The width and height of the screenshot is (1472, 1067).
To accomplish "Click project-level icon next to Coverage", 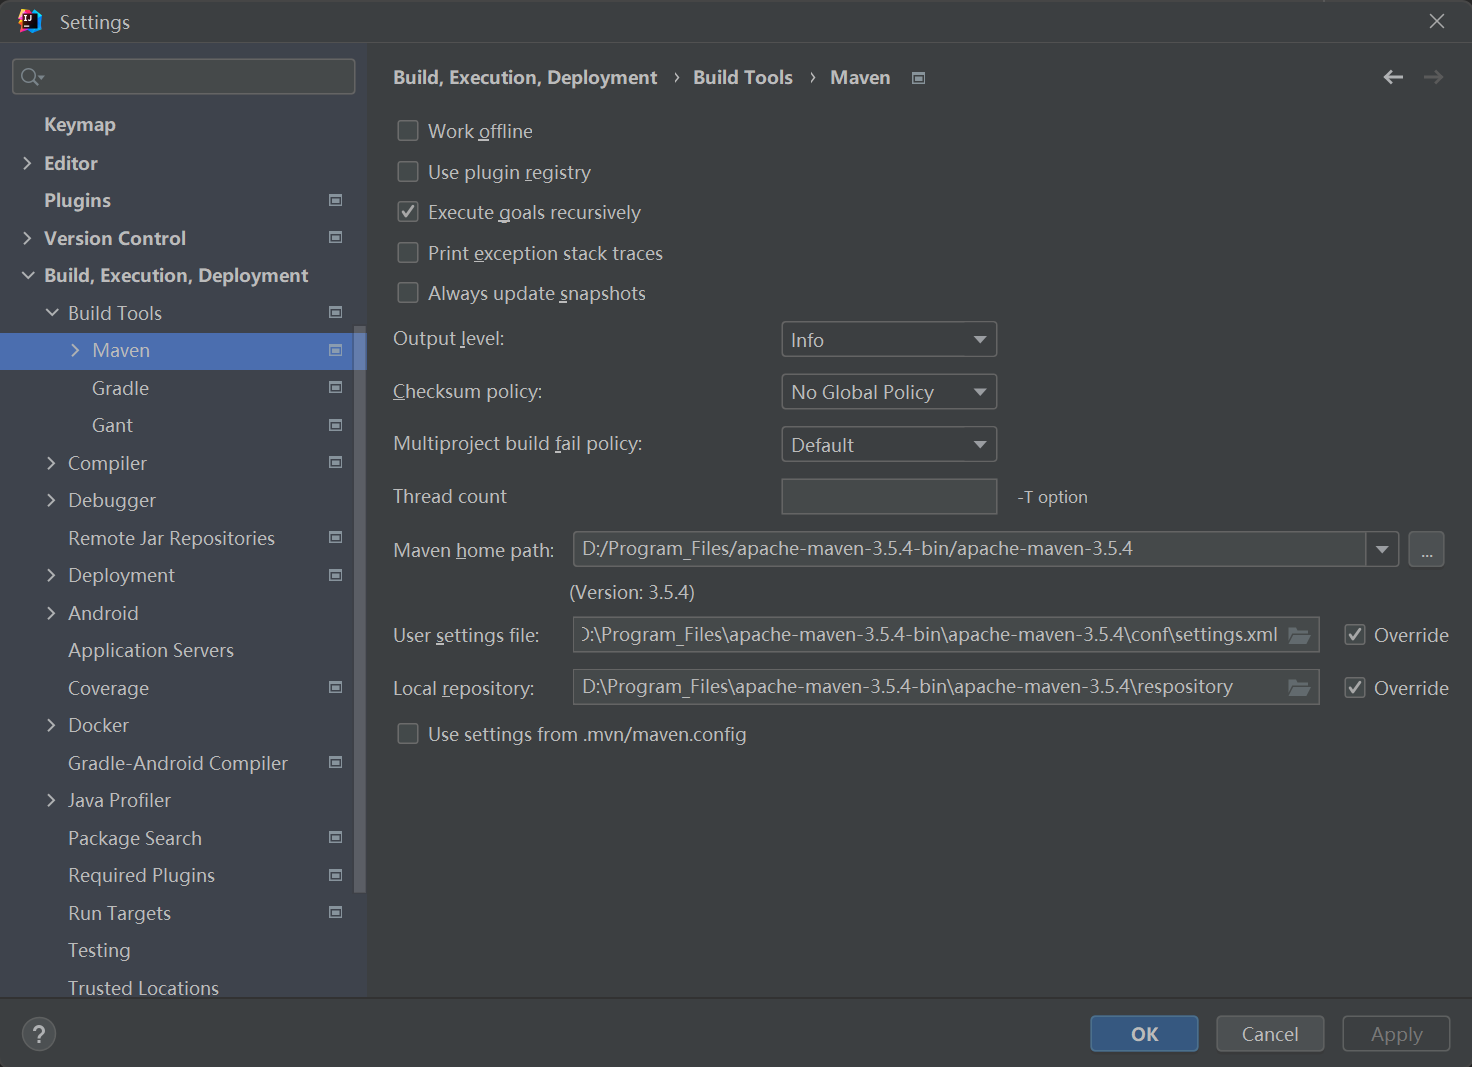I will click(x=336, y=687).
